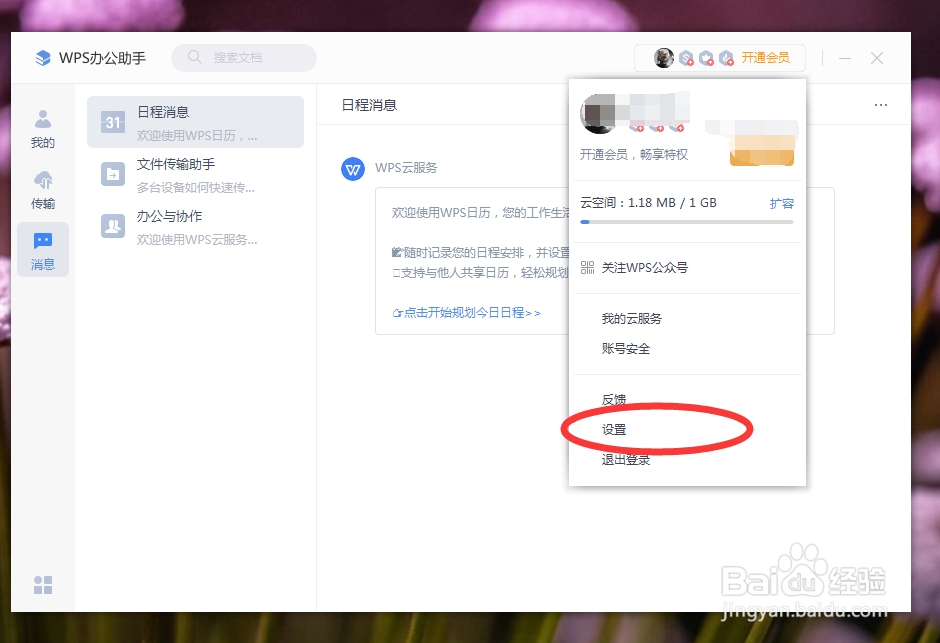Select the 文件传输助手 conversation
This screenshot has width=940, height=643.
pyautogui.click(x=195, y=174)
